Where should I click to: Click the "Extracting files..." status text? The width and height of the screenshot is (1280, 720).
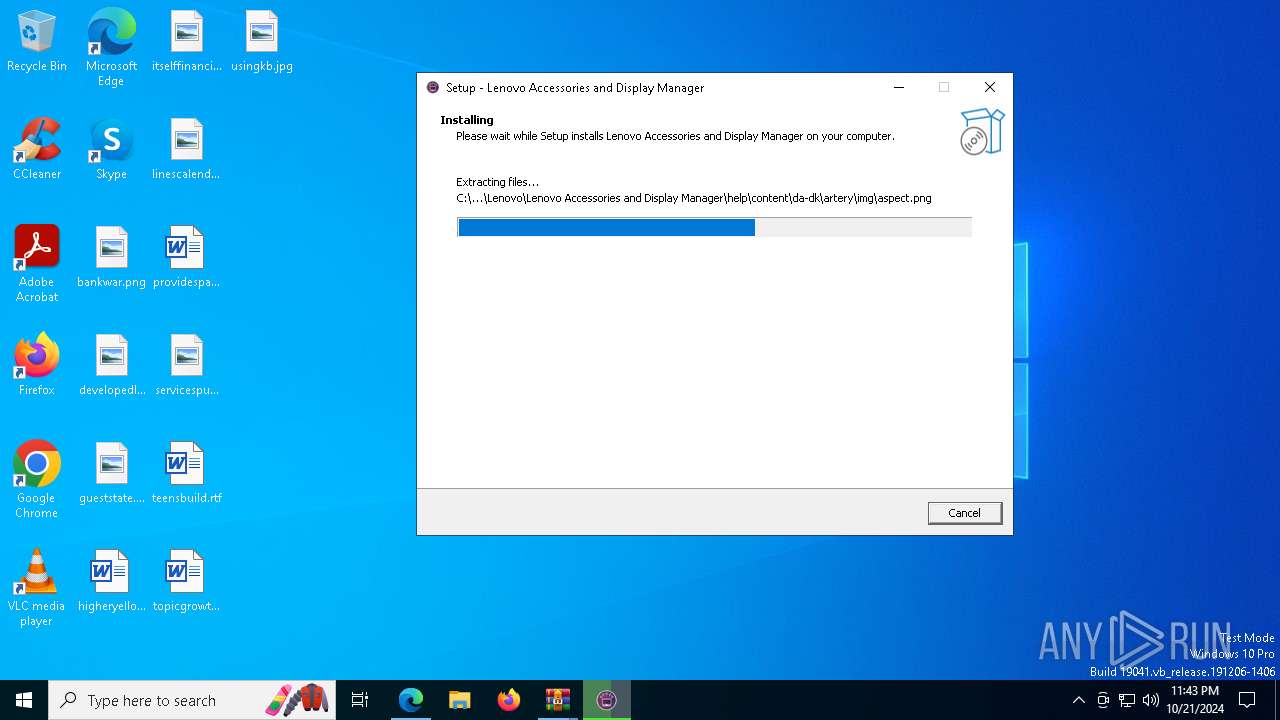click(x=497, y=182)
